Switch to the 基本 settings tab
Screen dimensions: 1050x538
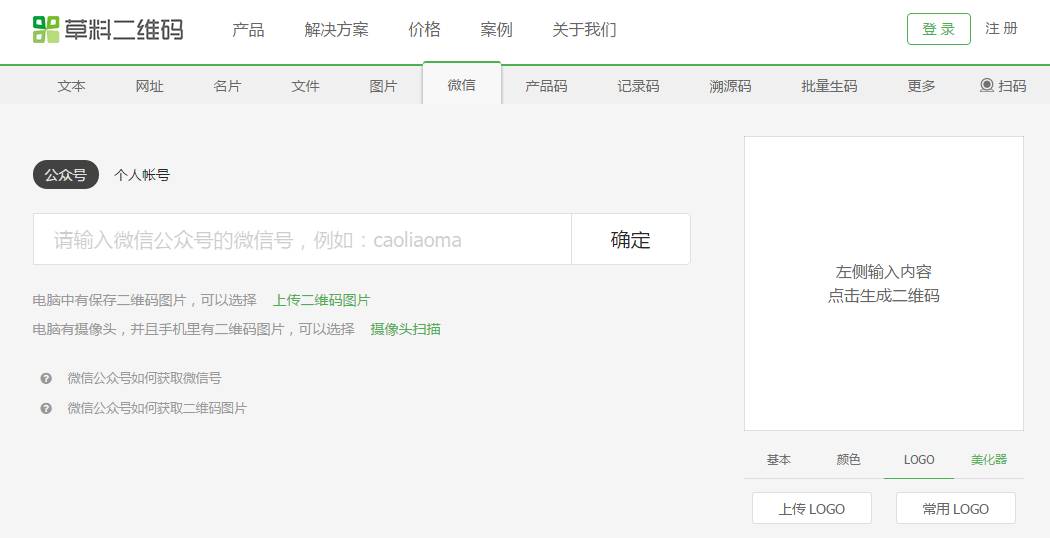pos(779,460)
